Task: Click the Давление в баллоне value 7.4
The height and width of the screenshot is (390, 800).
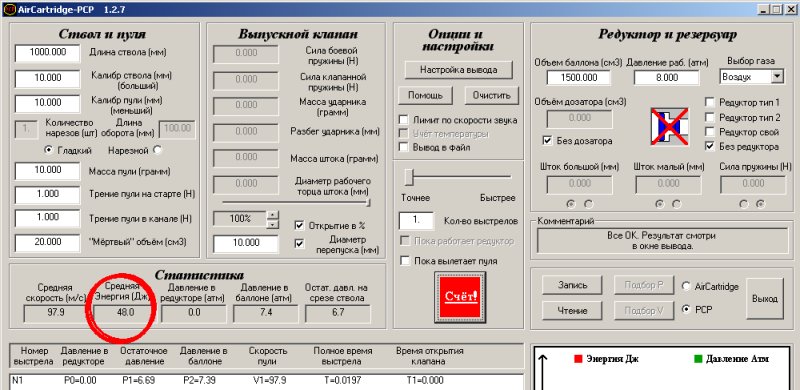Action: [266, 313]
